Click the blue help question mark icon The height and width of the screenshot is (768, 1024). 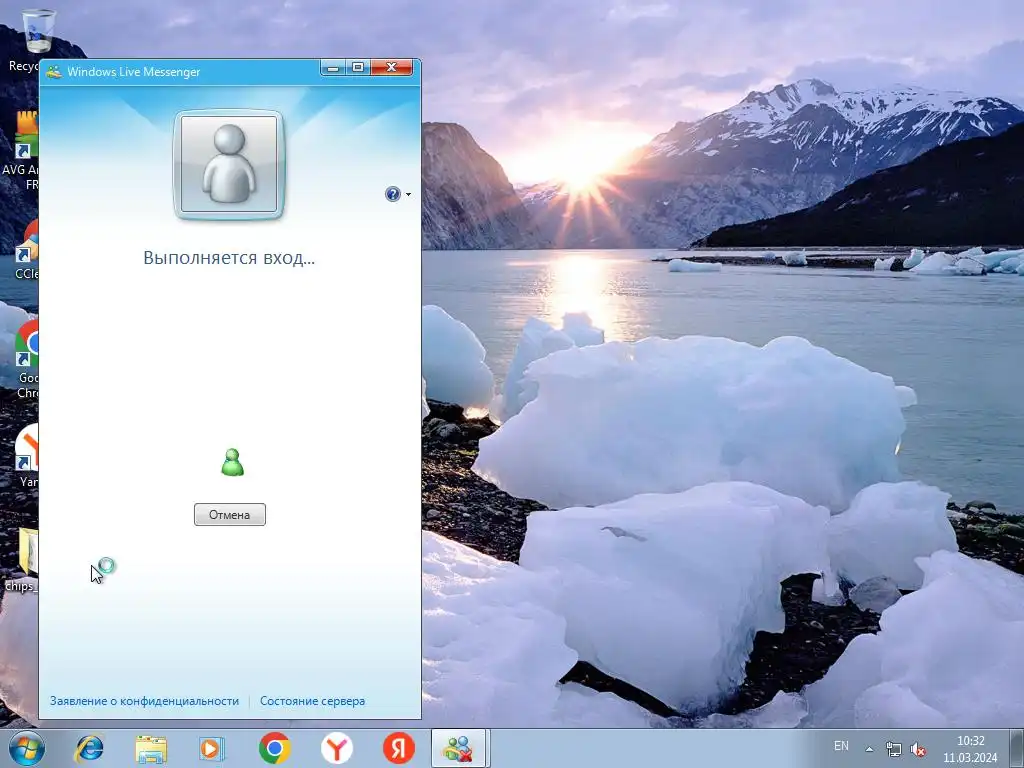[x=392, y=194]
